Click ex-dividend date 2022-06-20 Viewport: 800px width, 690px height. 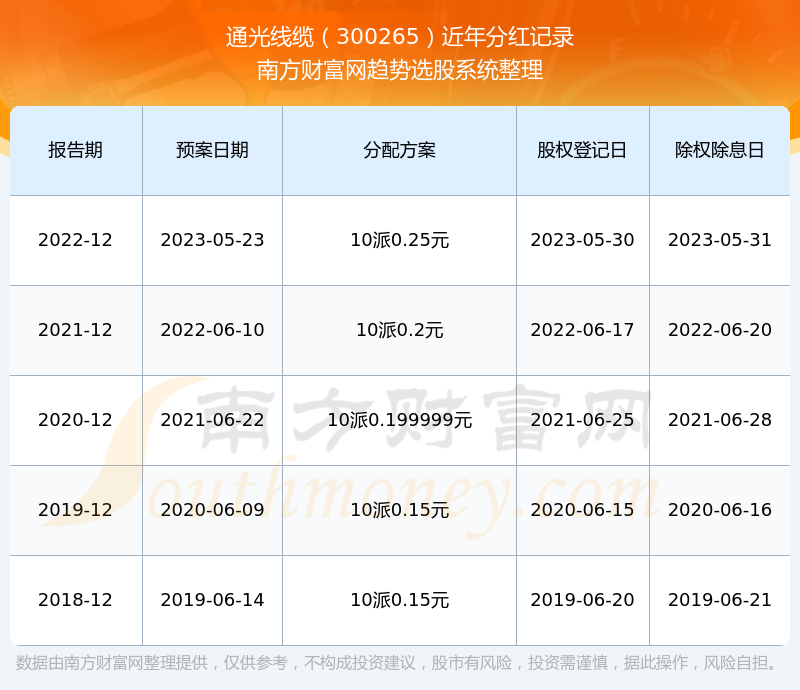click(719, 330)
